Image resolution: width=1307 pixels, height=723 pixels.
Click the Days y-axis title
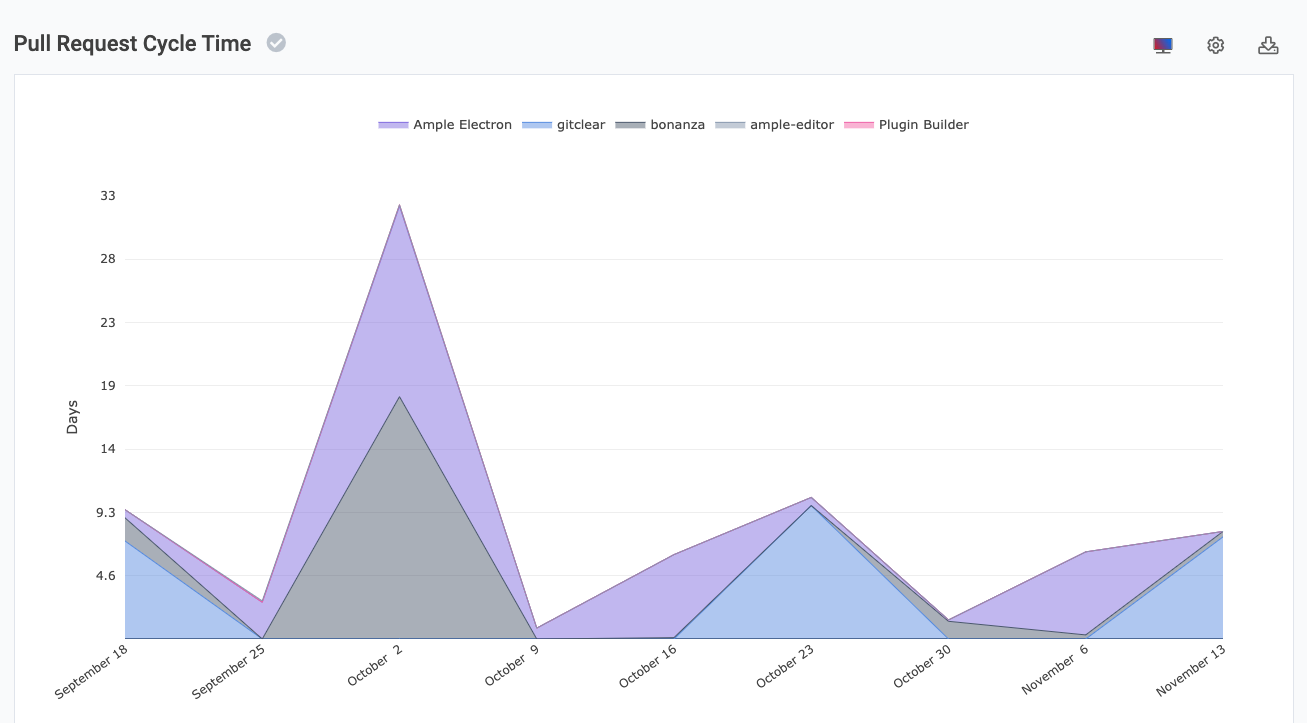click(72, 417)
